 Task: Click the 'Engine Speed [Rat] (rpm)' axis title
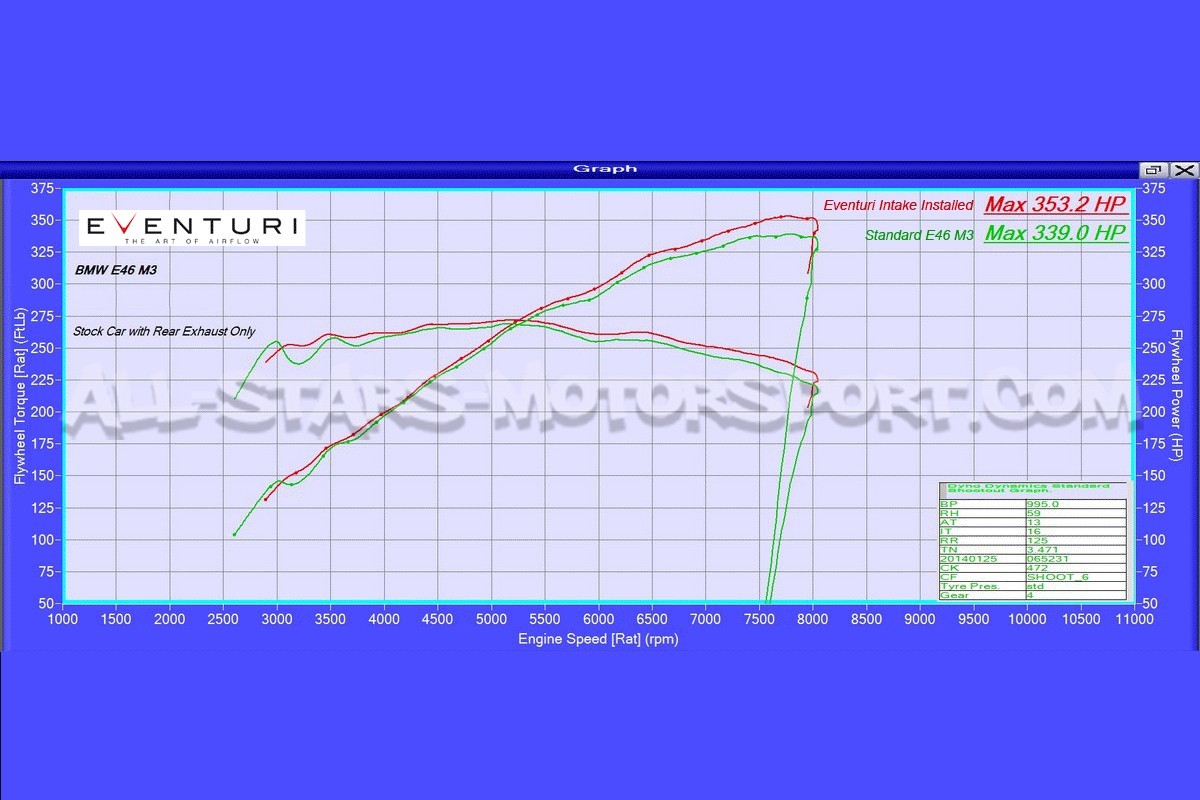598,638
